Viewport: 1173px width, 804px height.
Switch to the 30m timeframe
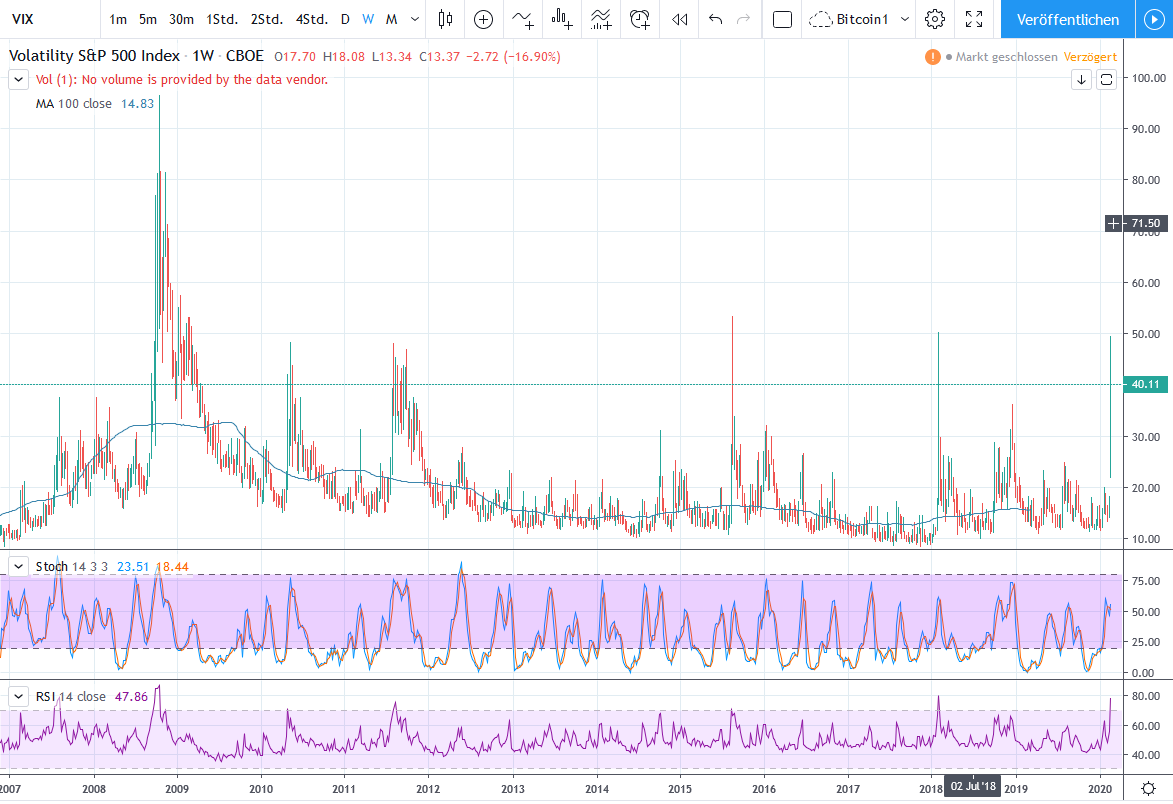click(181, 19)
